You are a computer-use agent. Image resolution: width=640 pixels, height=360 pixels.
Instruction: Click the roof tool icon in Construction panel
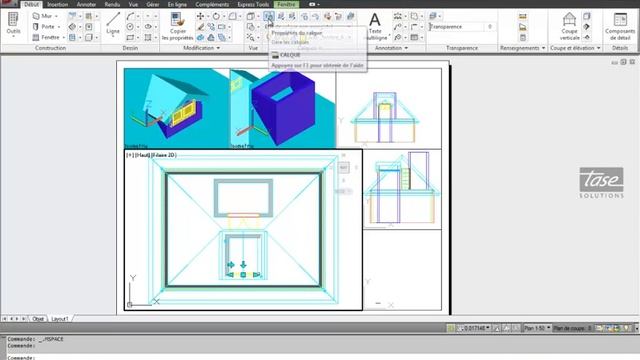coord(72,27)
